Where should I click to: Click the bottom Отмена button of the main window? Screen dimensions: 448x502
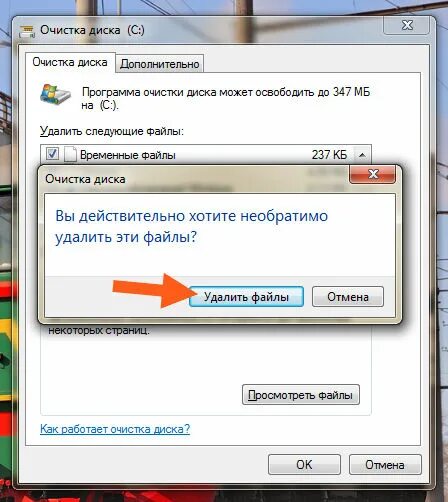(385, 464)
